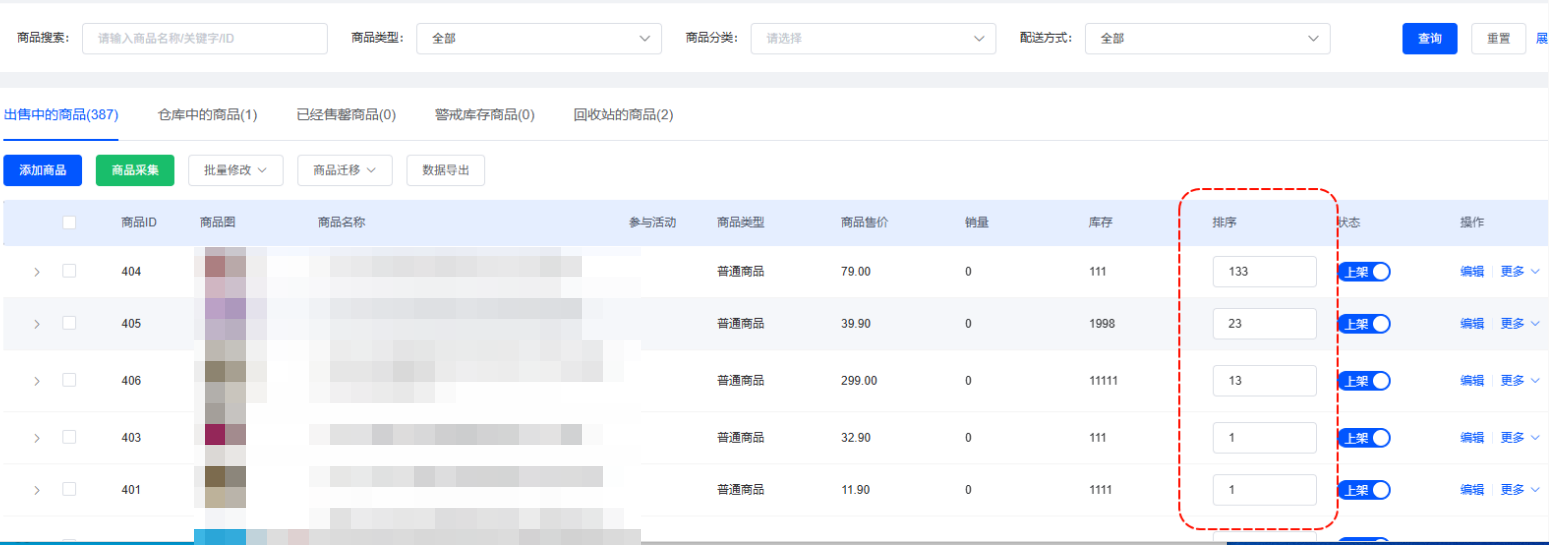Click the 添加商品 button
Image resolution: width=1549 pixels, height=545 pixels.
point(43,170)
